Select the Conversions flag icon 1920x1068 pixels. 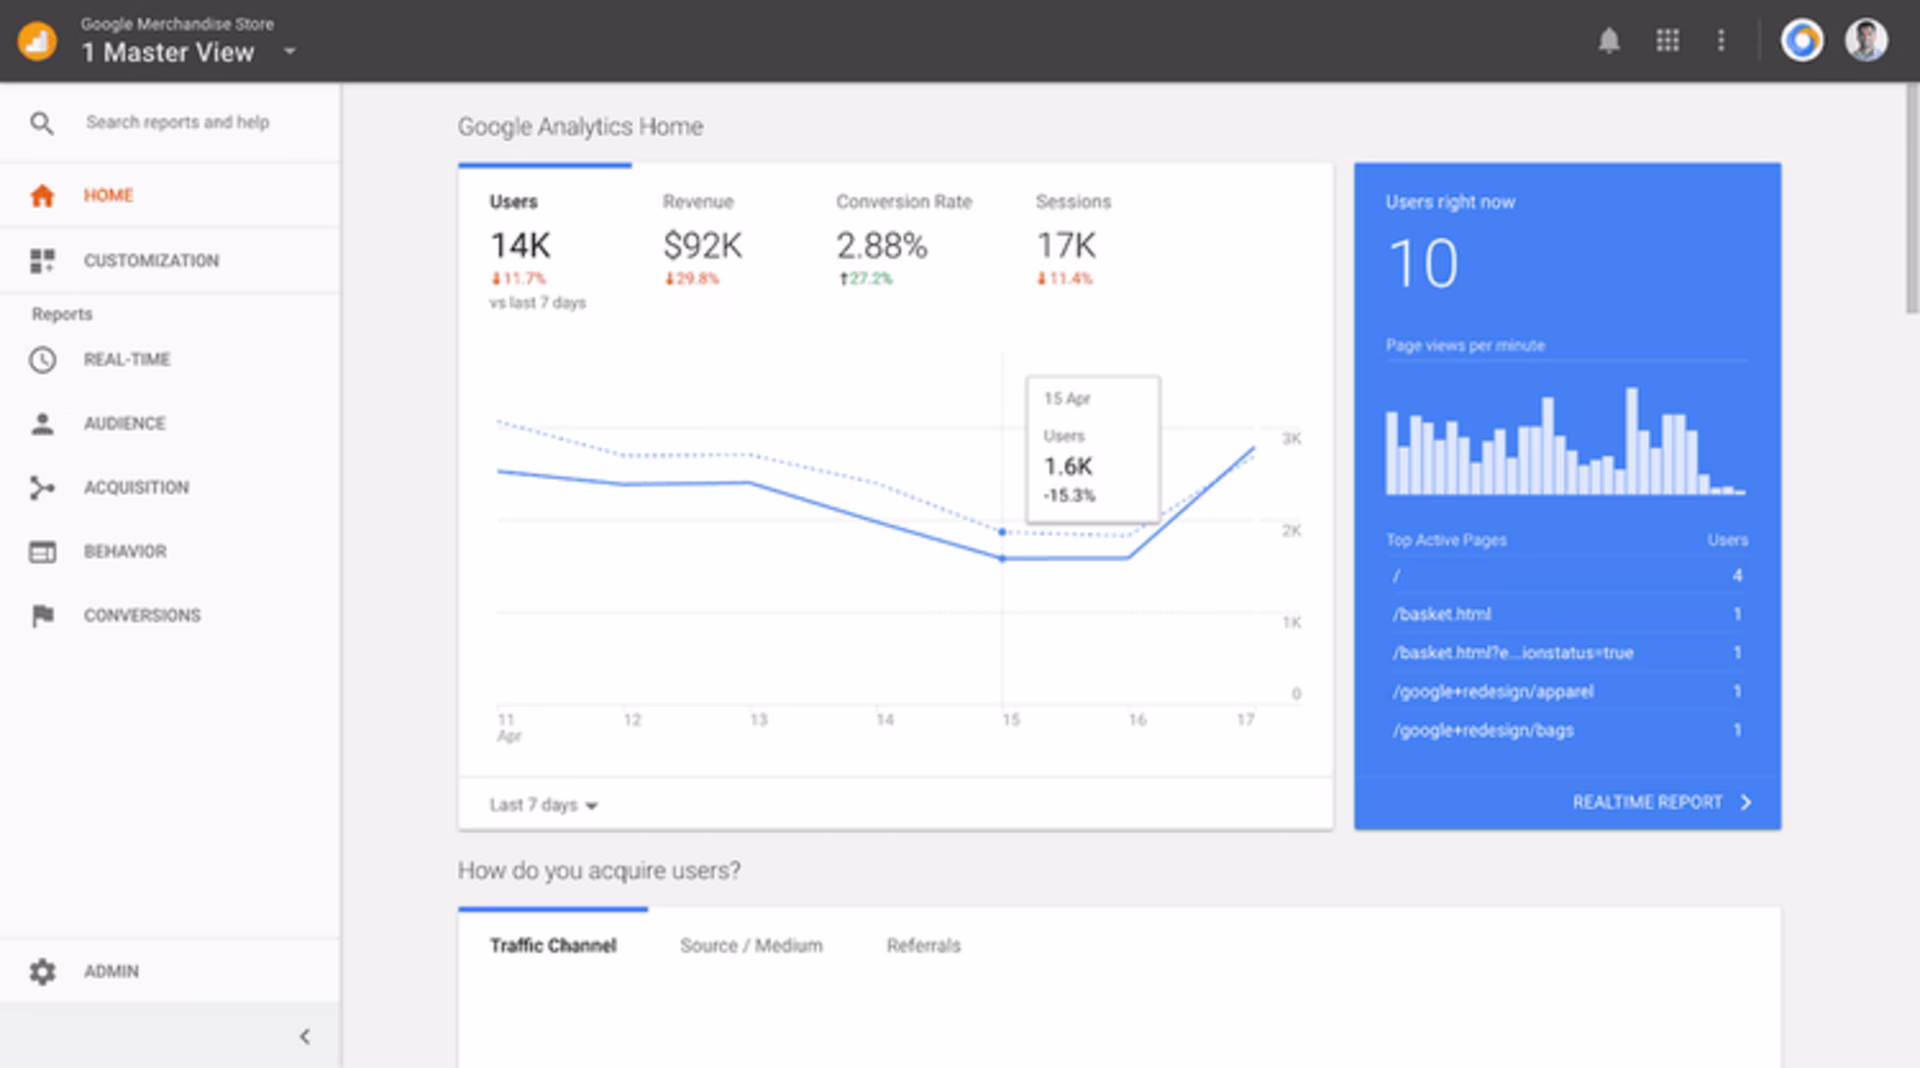[x=42, y=615]
